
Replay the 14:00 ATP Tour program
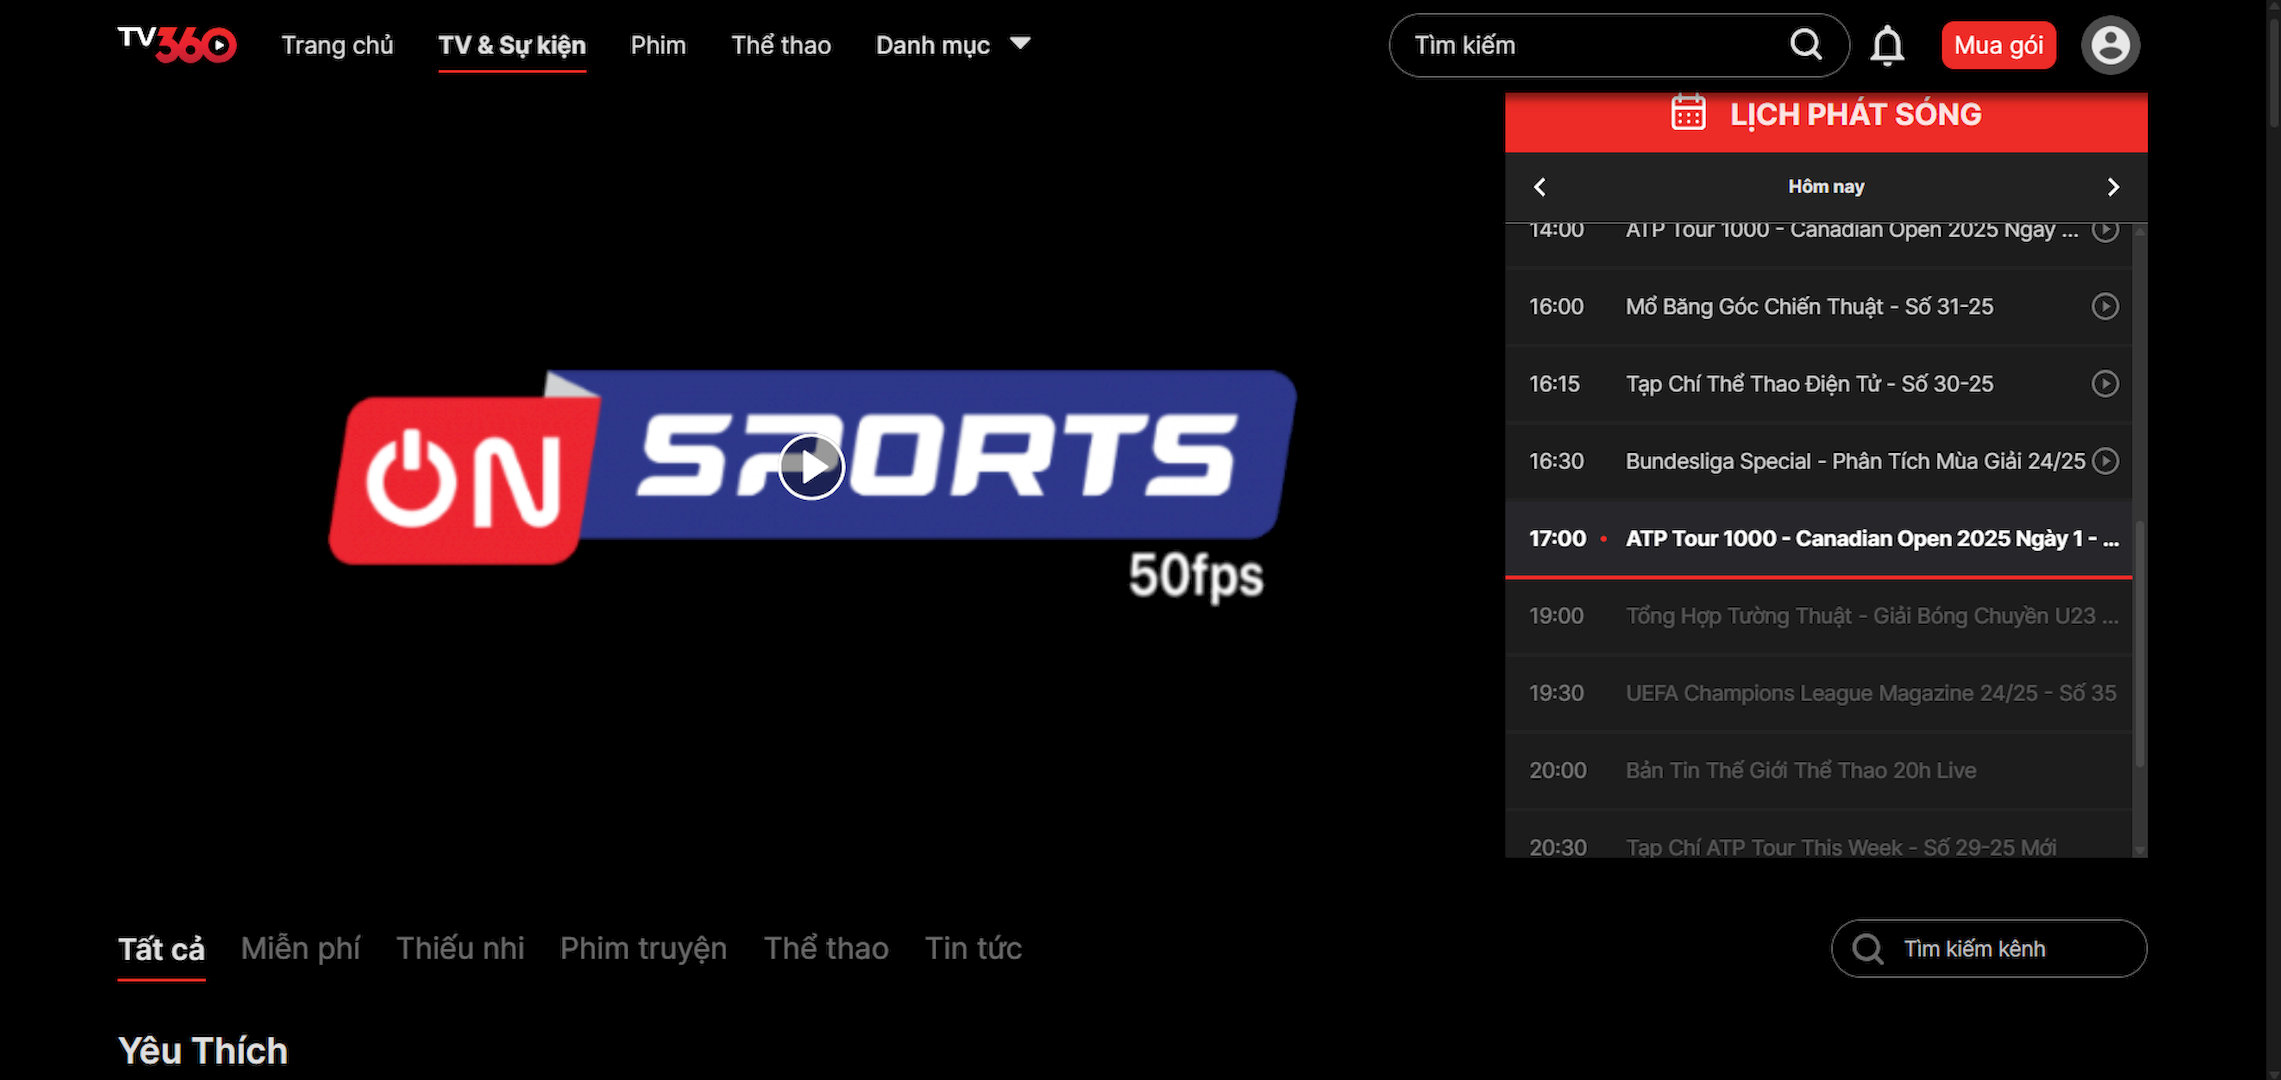pos(2105,230)
